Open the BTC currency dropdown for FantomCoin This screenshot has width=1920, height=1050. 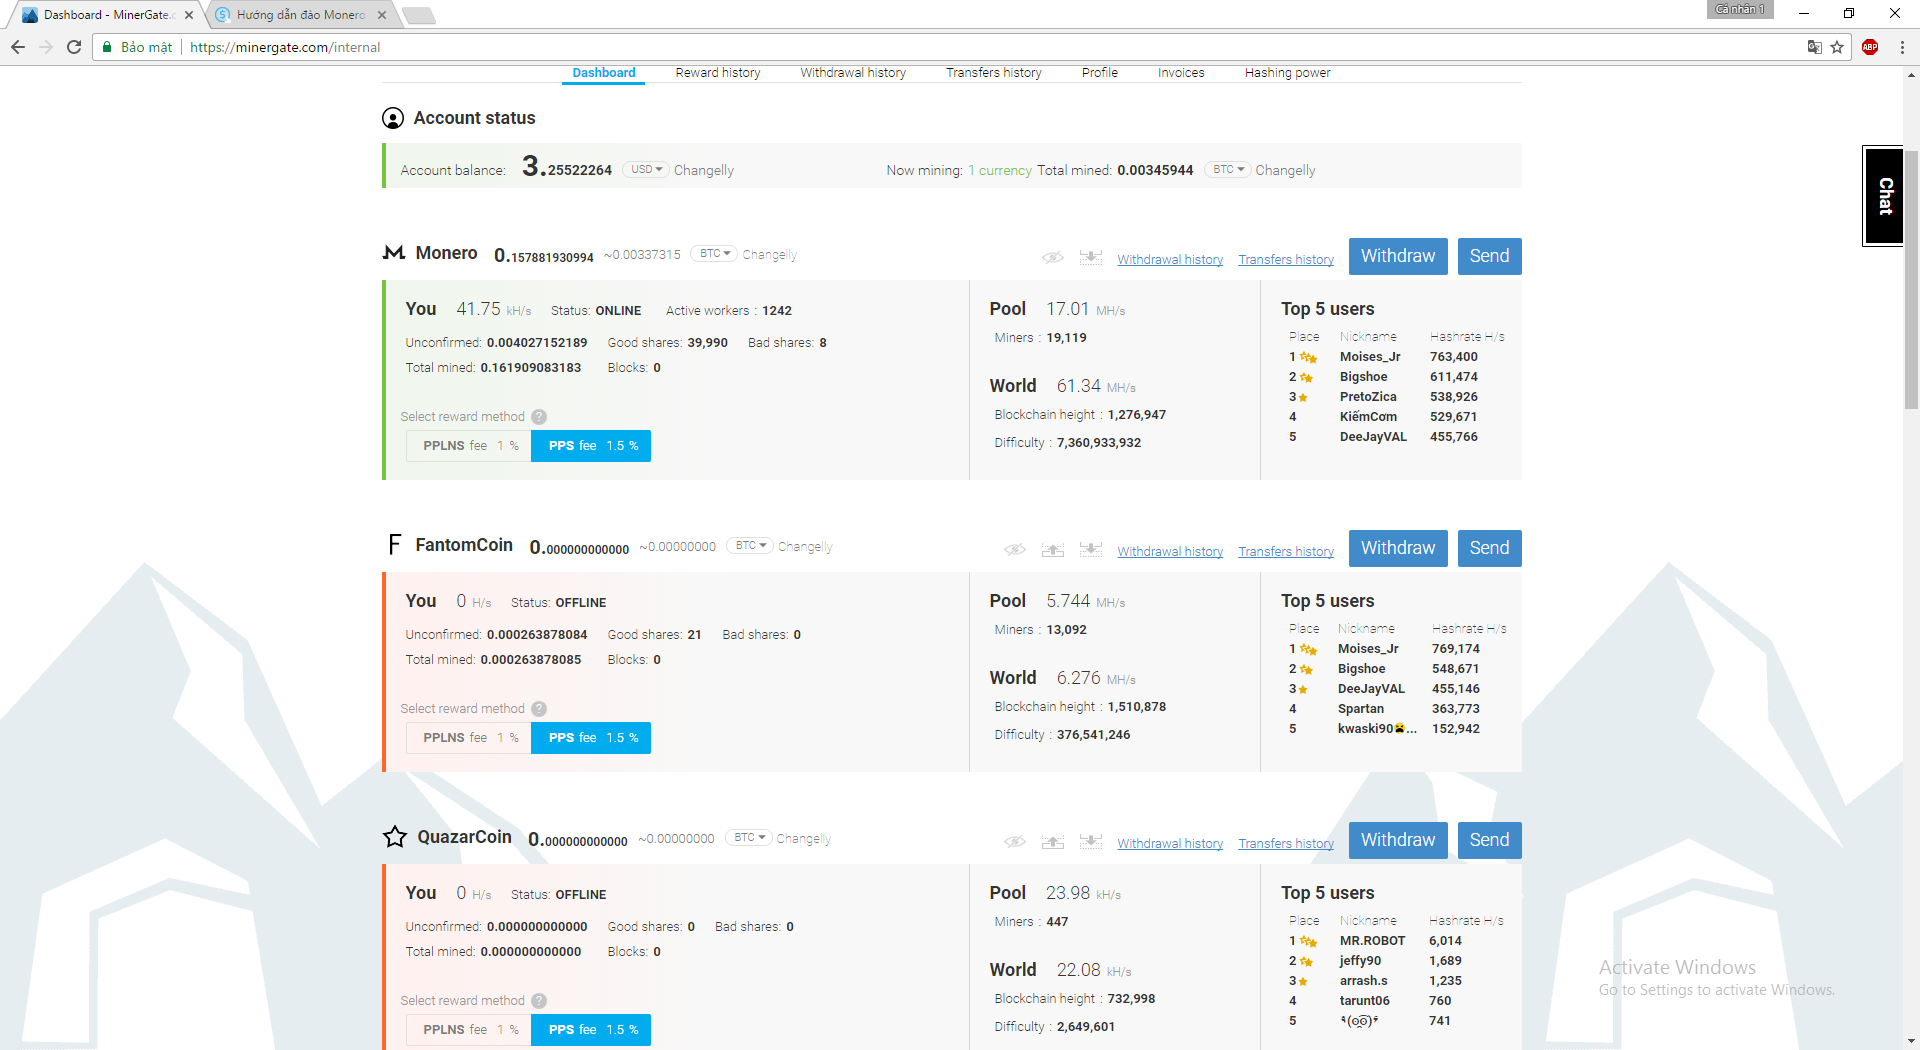(x=750, y=546)
